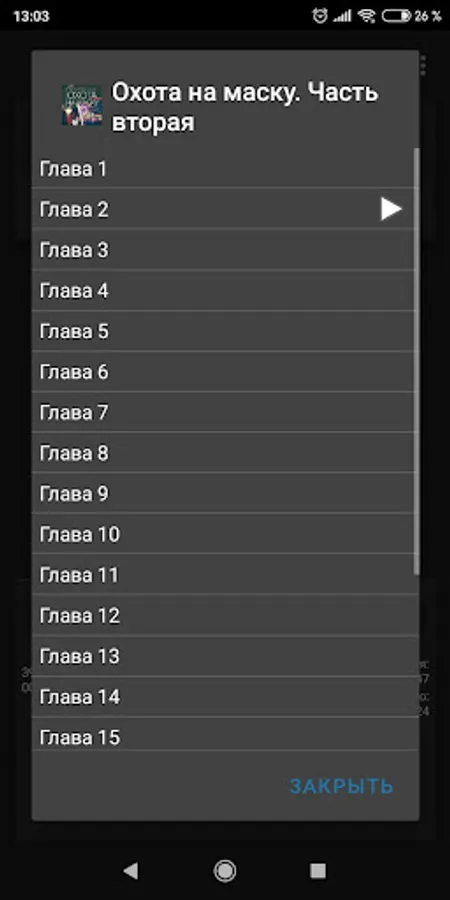
Task: Tap the alarm clock status bar icon
Action: 320,16
